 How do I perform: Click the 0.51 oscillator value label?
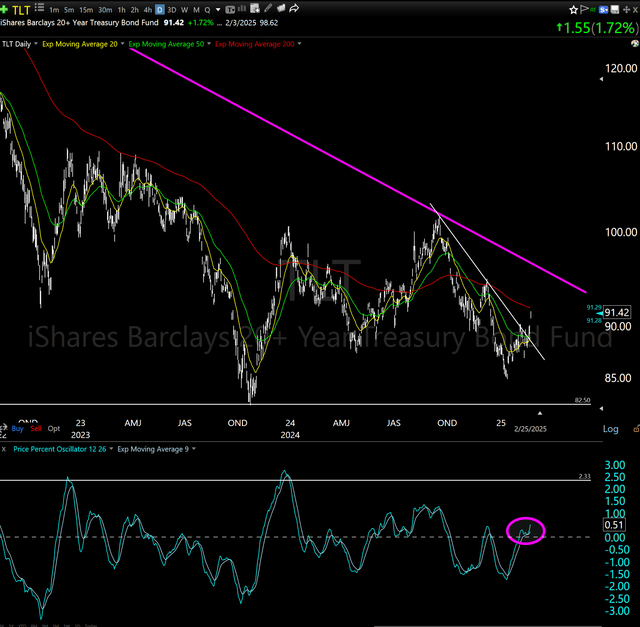[x=614, y=525]
